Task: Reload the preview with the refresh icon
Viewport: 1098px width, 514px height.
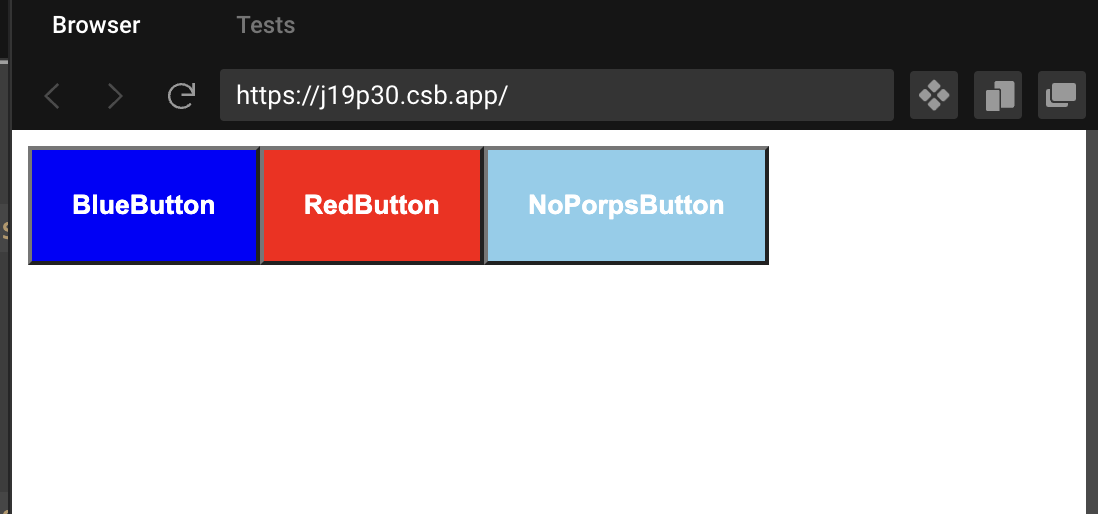Action: [181, 95]
